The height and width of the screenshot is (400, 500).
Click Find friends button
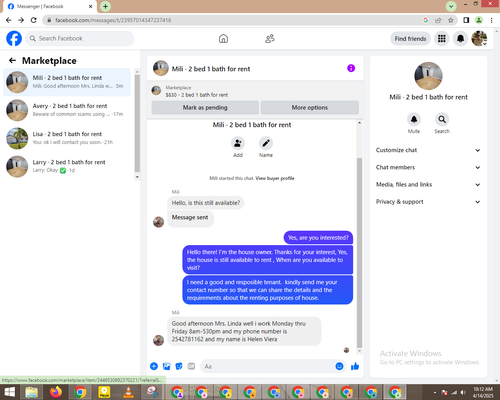[410, 39]
